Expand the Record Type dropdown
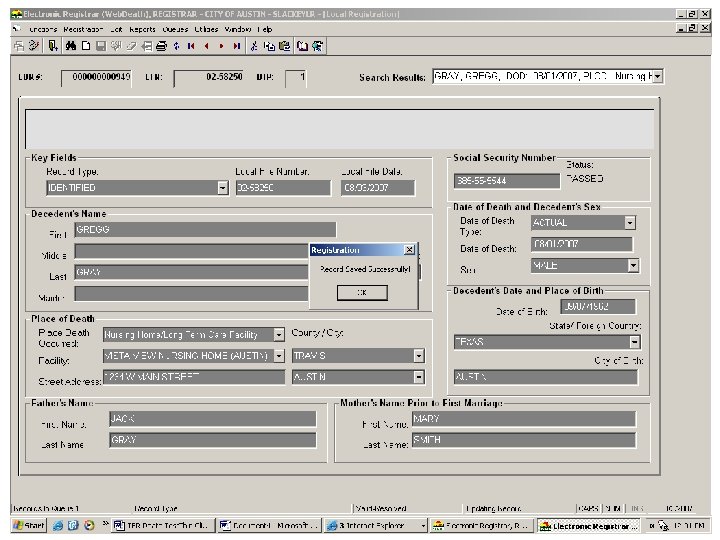This screenshot has width=720, height=540. coord(223,188)
